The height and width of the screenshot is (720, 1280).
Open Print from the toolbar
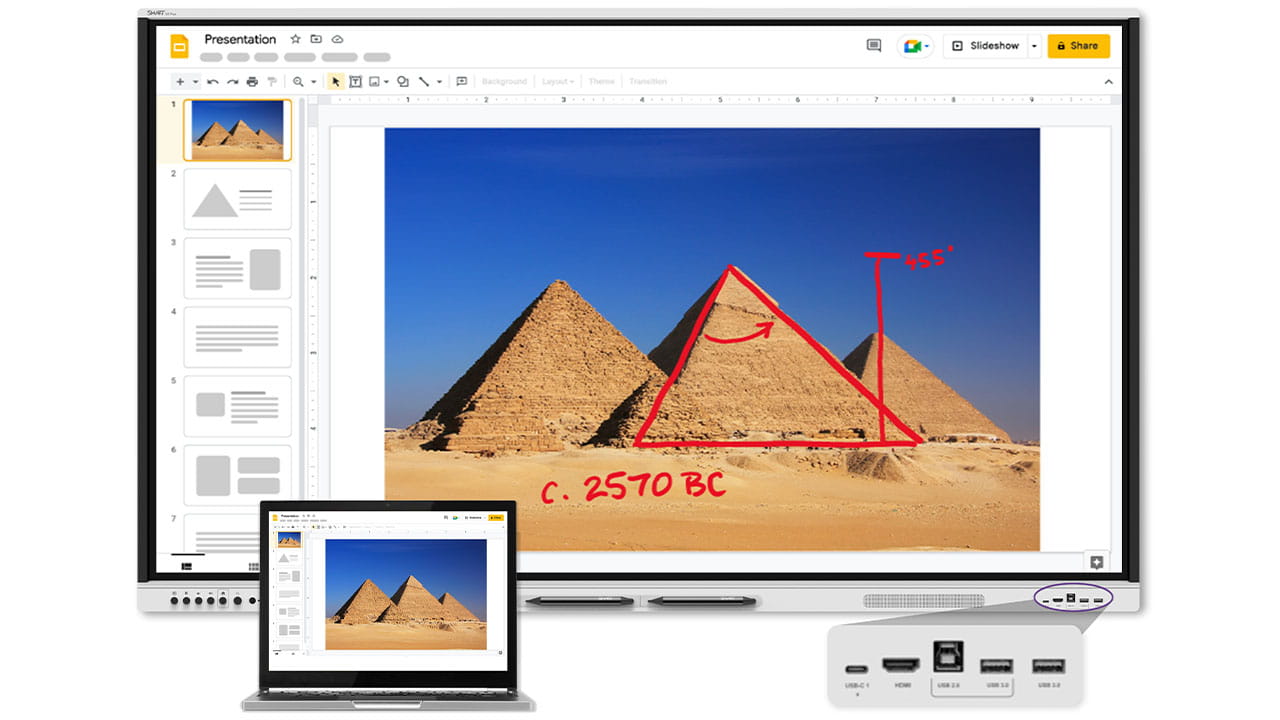[253, 81]
